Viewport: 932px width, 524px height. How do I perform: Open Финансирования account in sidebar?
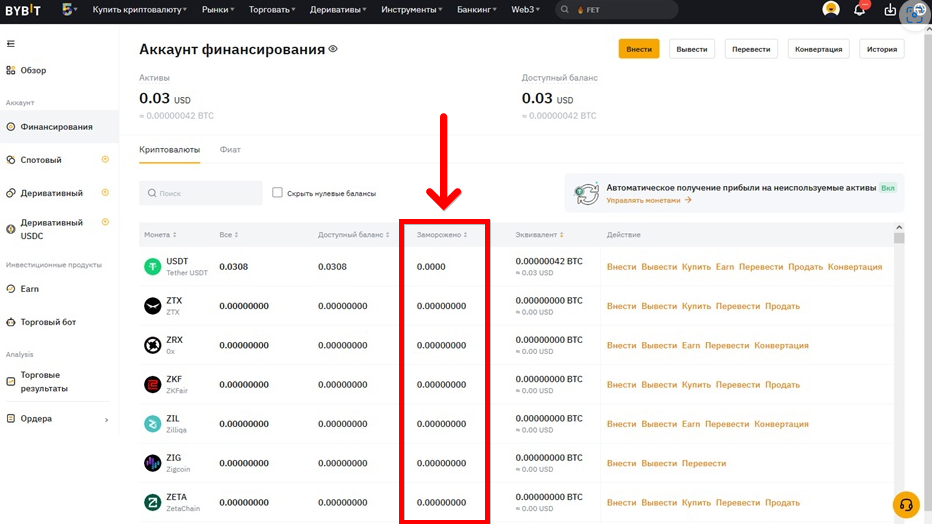pos(59,127)
